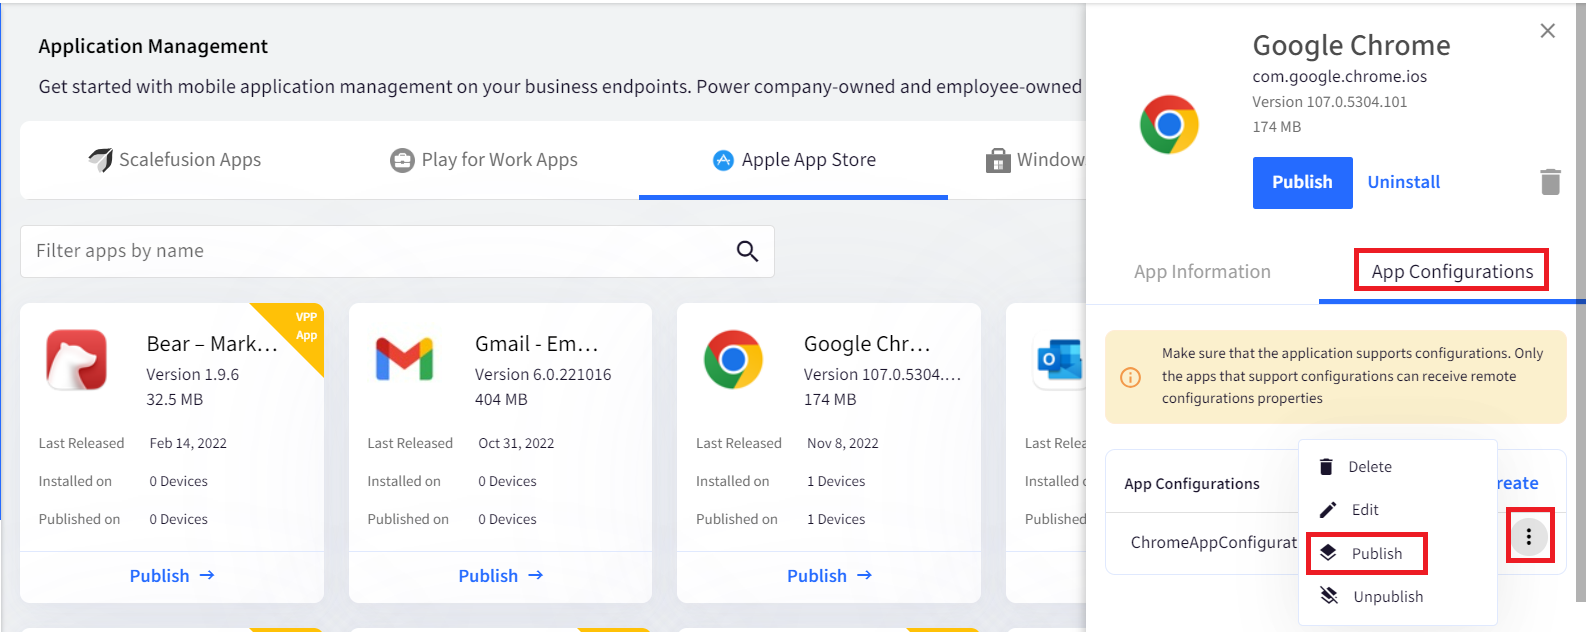Click the Google Chrome panel title

pos(1351,45)
